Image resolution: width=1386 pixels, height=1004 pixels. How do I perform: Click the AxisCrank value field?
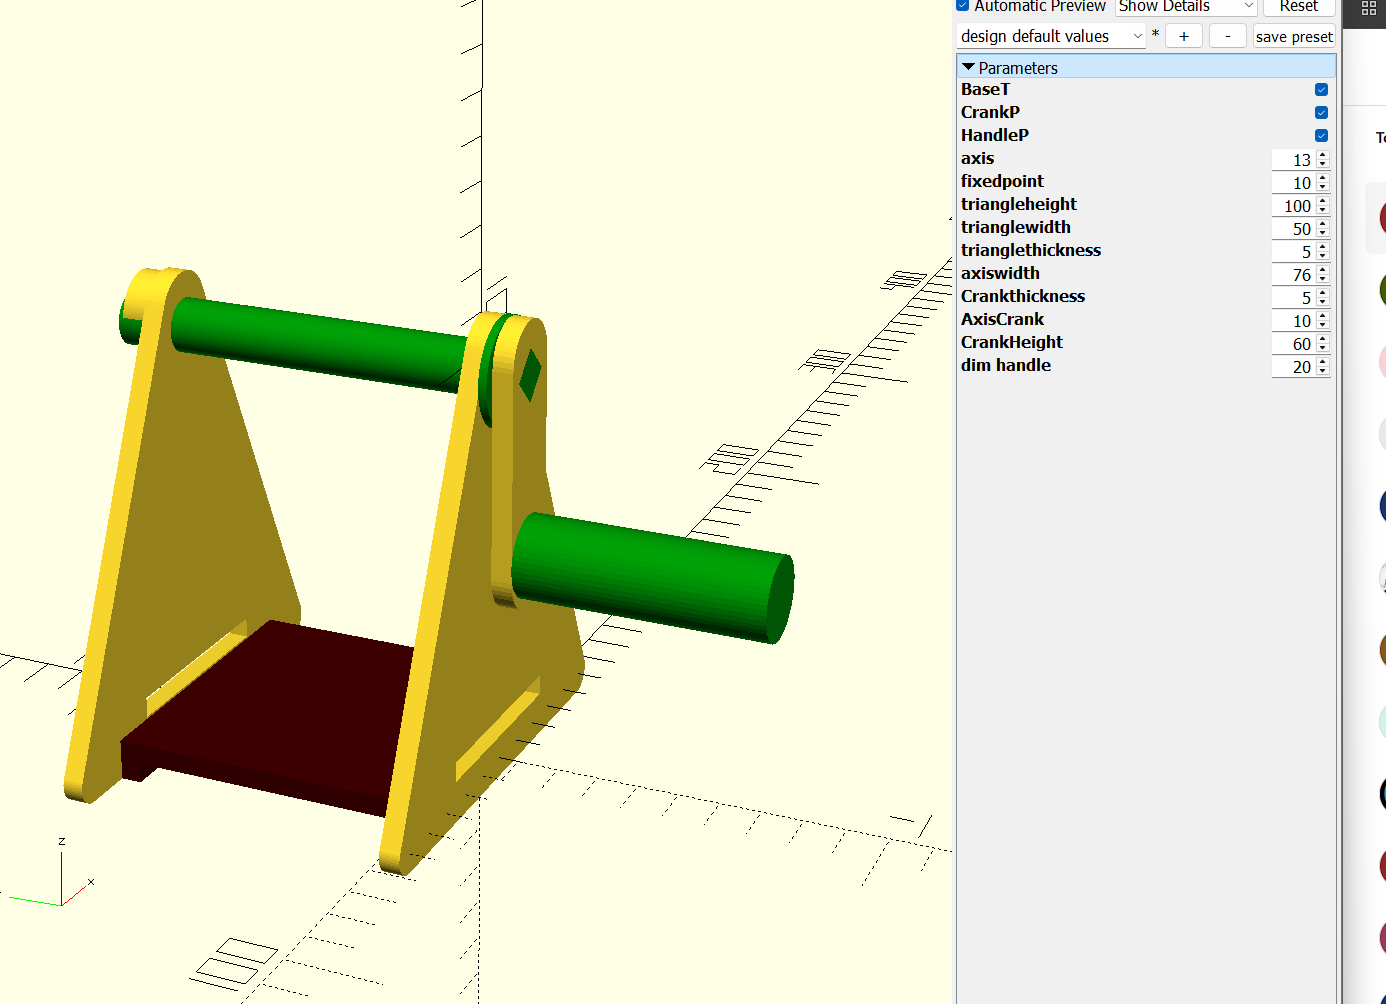point(1293,321)
